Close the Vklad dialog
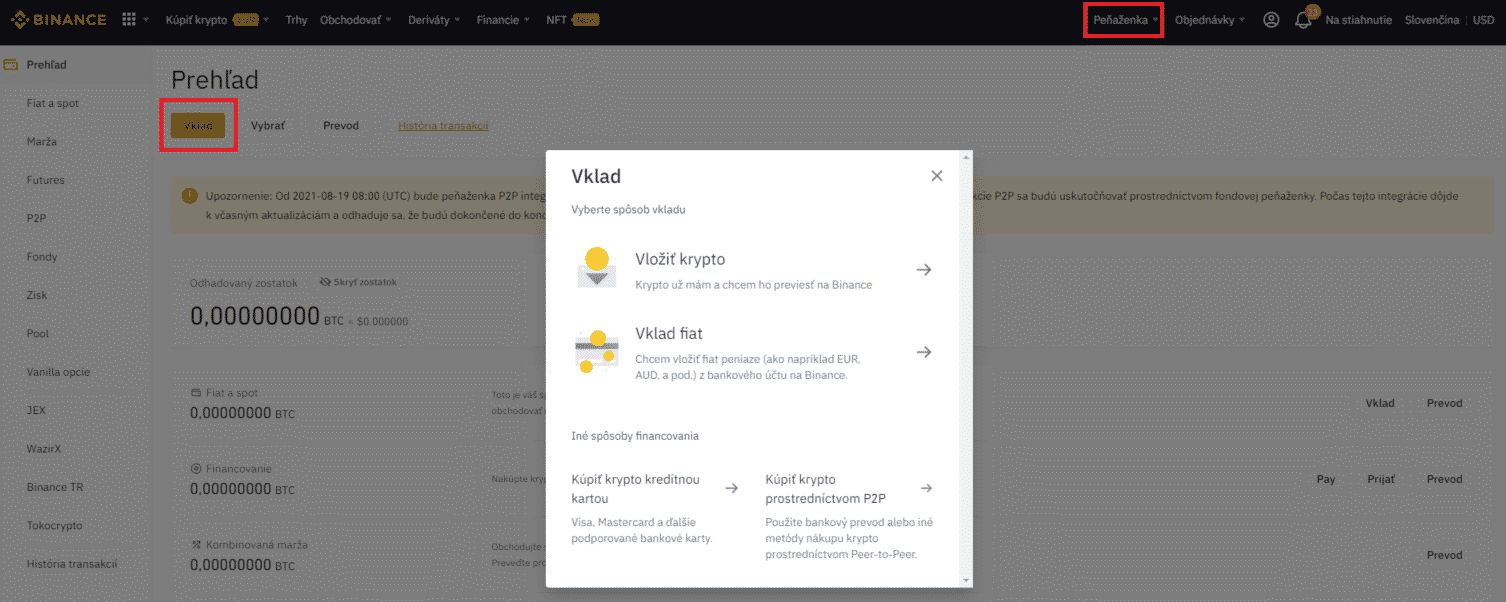Viewport: 1506px width, 602px height. click(937, 176)
